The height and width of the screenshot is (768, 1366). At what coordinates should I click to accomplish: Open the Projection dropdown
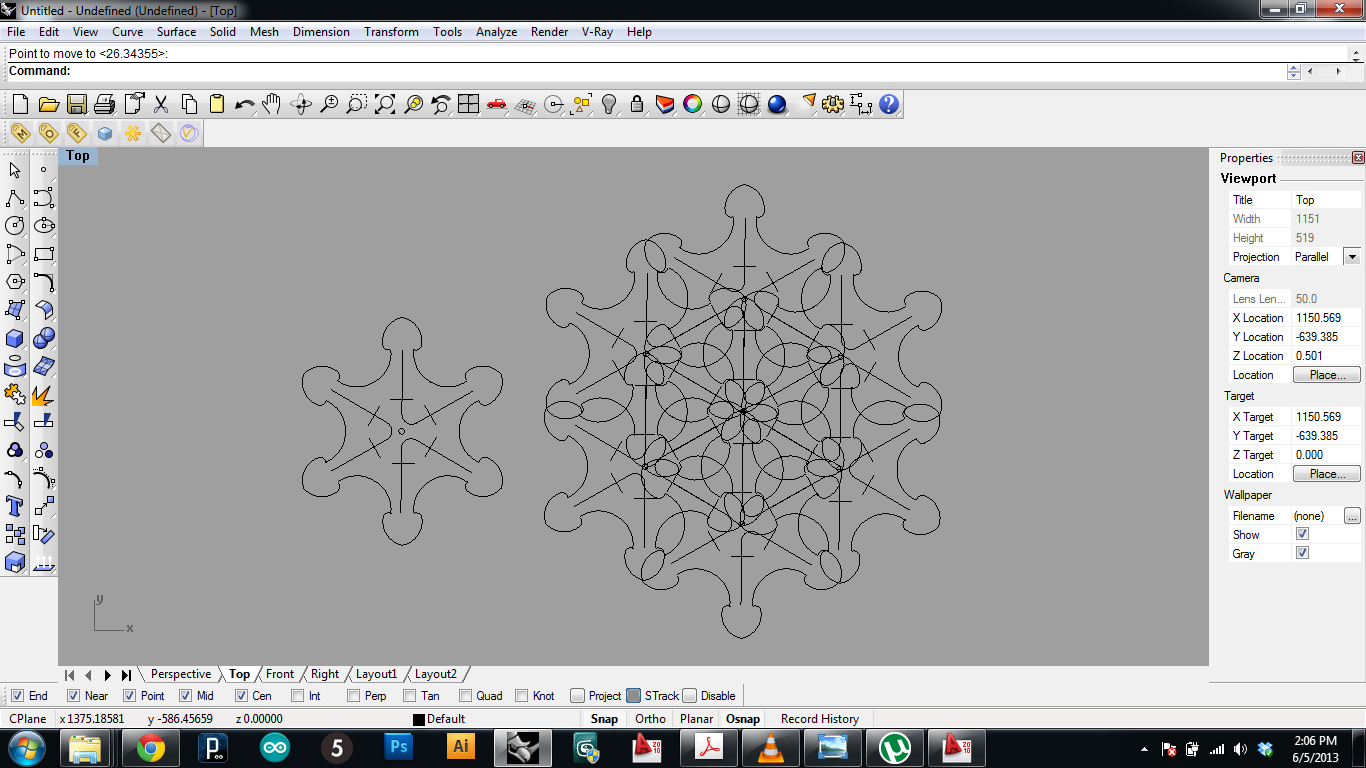tap(1351, 257)
